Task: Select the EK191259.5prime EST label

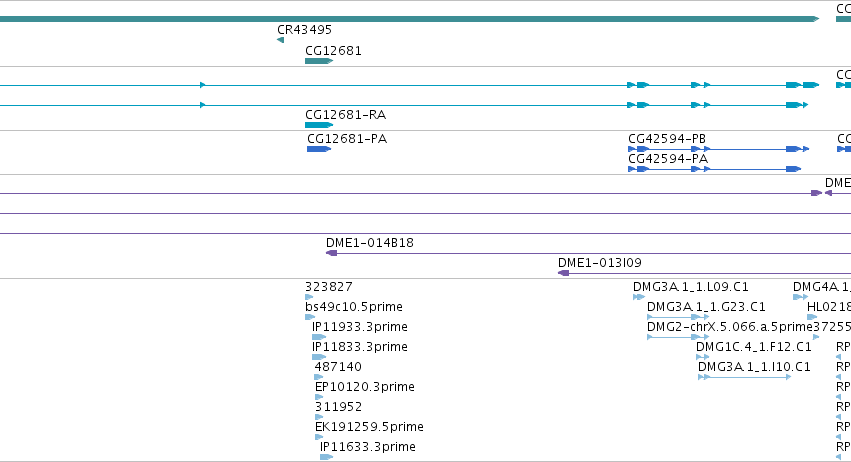Action: 369,427
